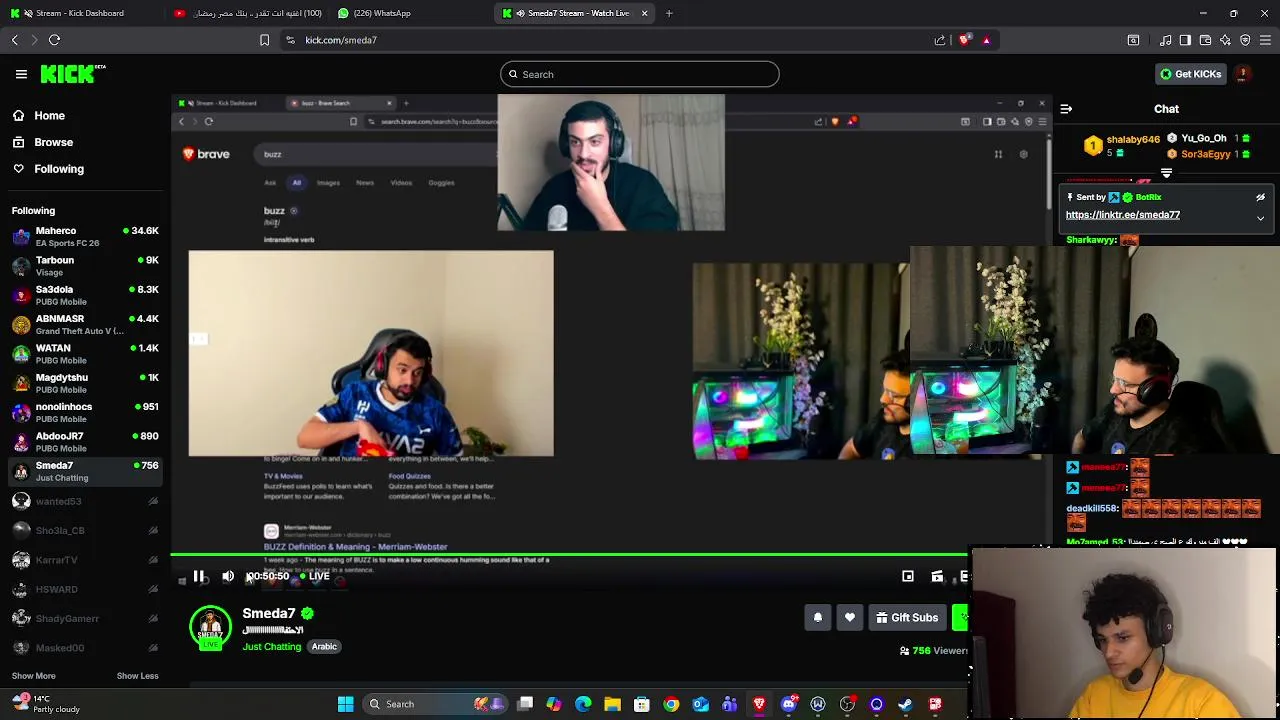
Task: Open the Brave browser main menu
Action: point(1266,40)
